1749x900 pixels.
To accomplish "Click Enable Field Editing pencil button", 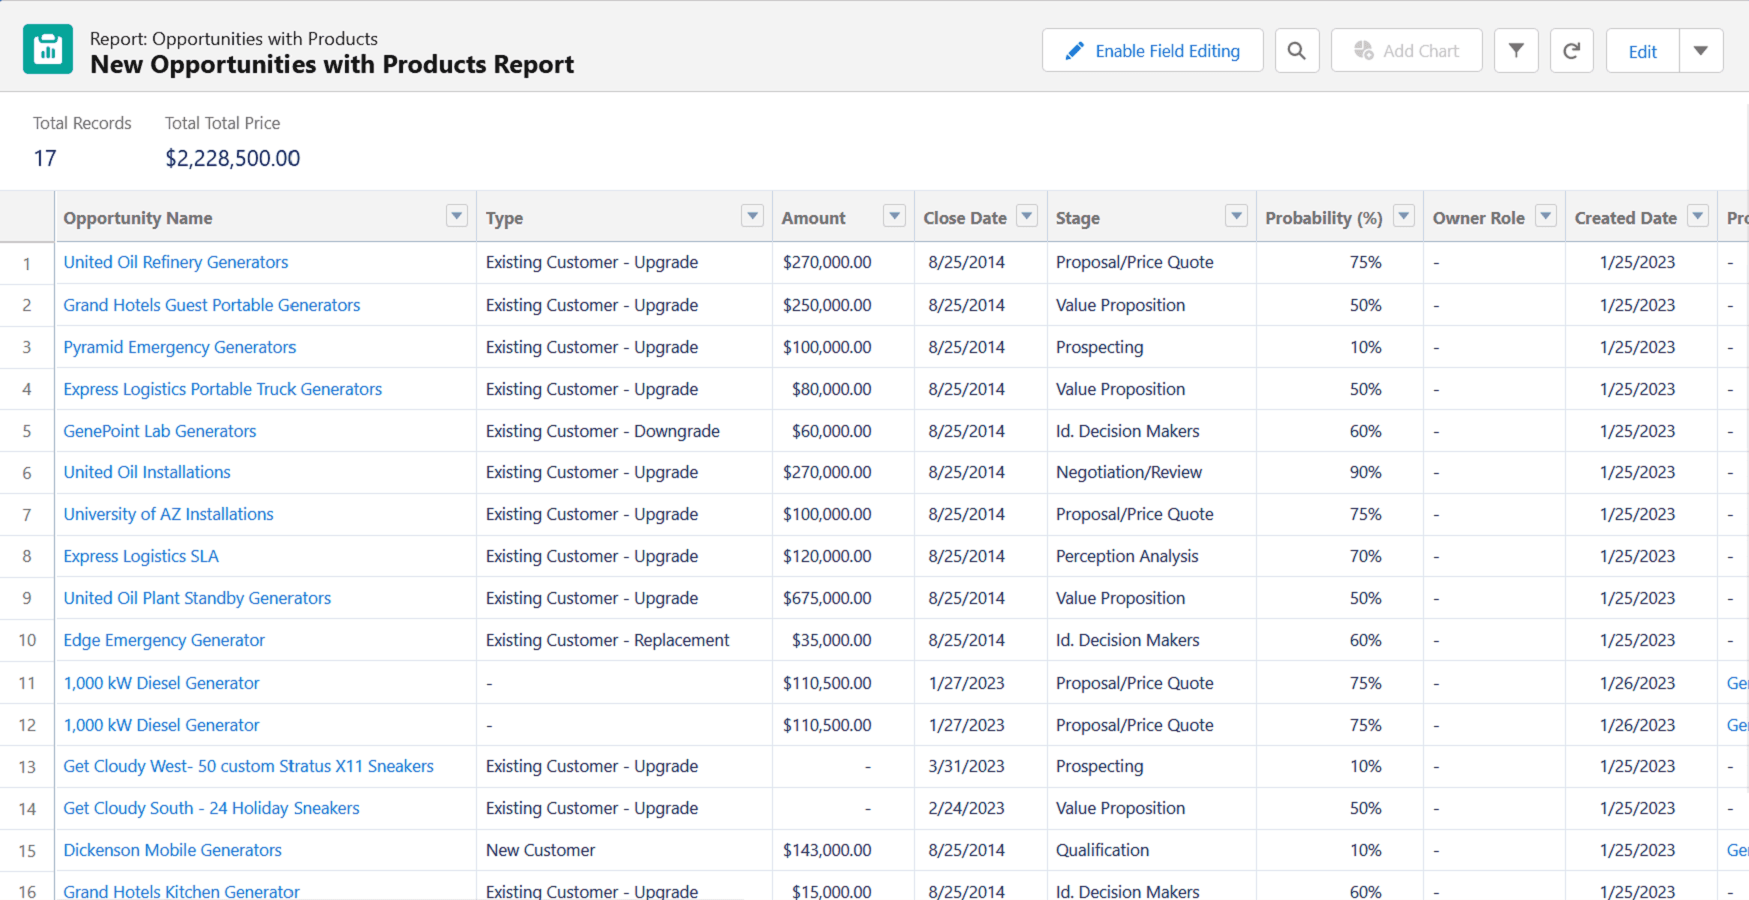I will pyautogui.click(x=1152, y=51).
